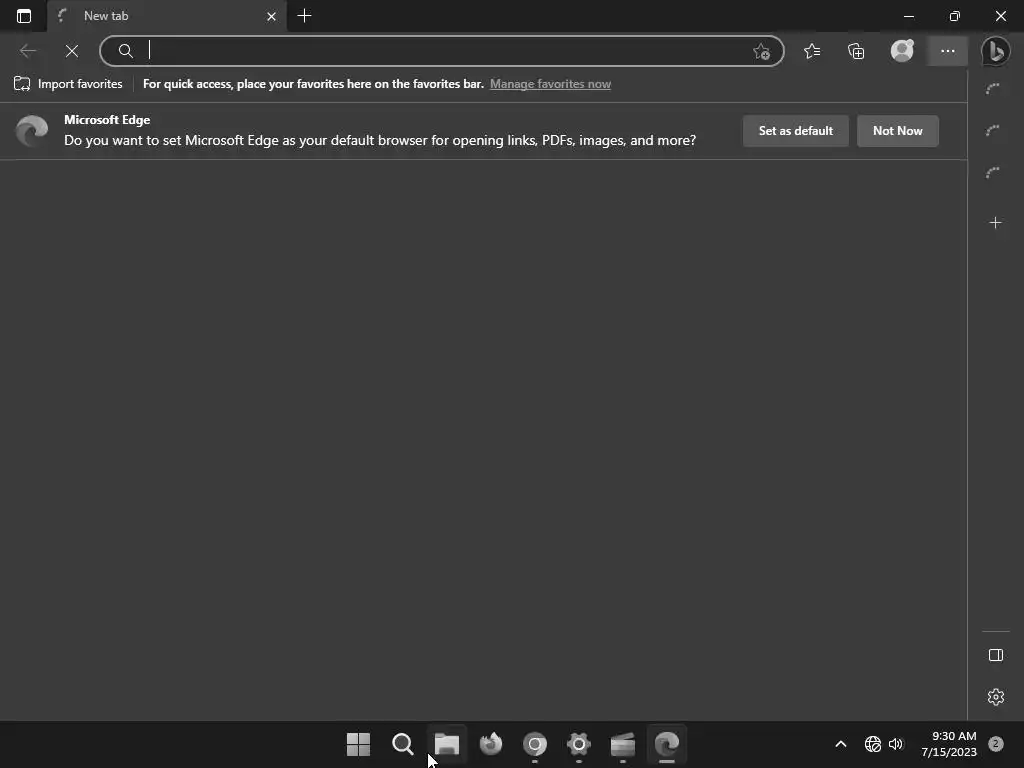This screenshot has height=768, width=1024.
Task: Open the Windows Start menu
Action: point(358,744)
